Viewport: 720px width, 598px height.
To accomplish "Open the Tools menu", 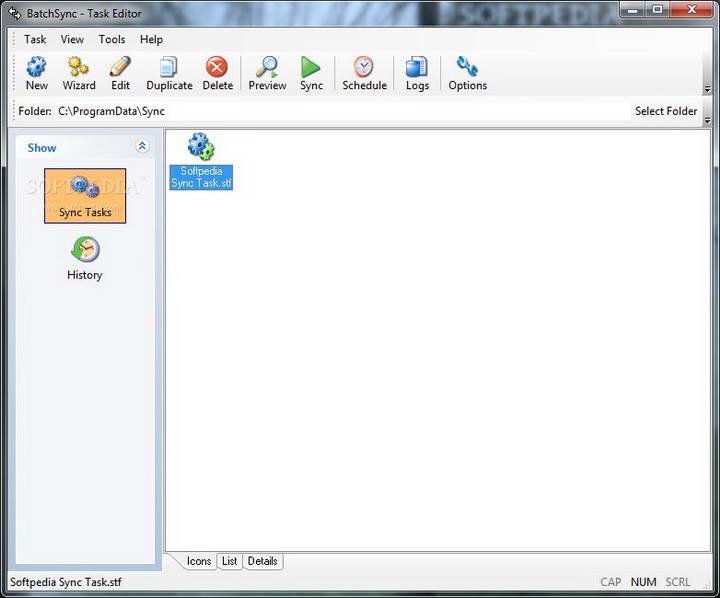I will pos(112,39).
